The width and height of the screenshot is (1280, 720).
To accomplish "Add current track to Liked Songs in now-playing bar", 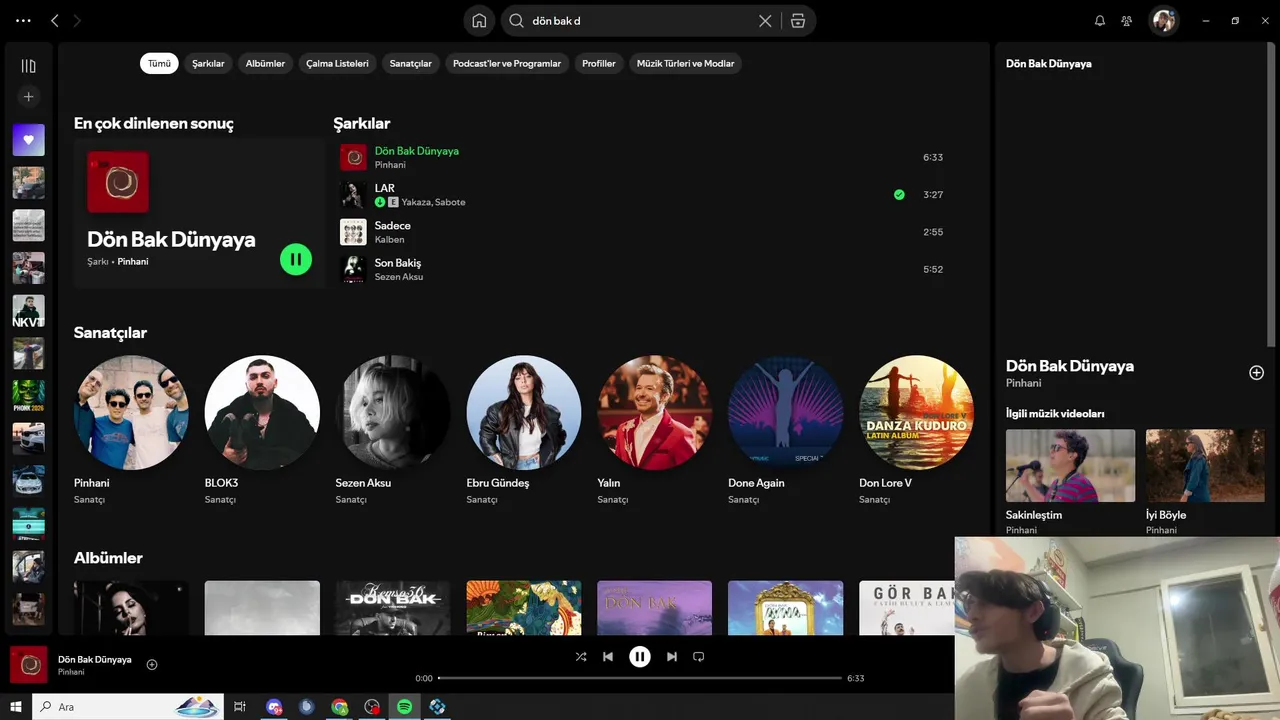I will (x=152, y=664).
